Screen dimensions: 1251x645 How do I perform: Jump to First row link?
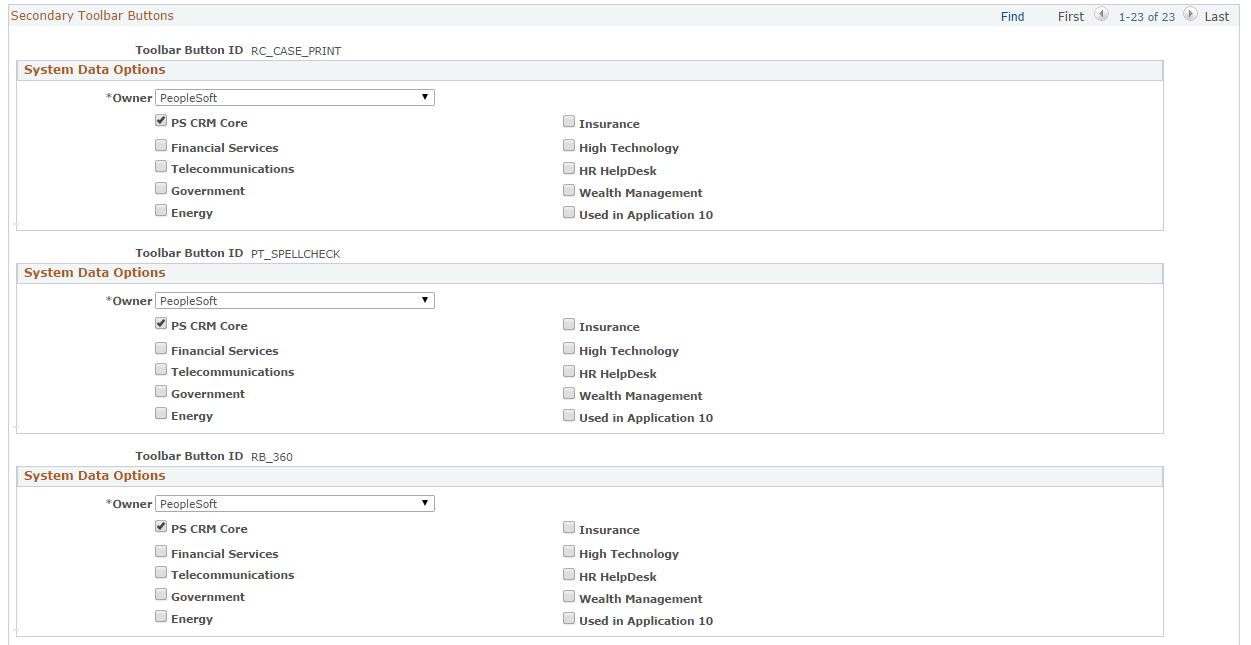(x=1070, y=17)
